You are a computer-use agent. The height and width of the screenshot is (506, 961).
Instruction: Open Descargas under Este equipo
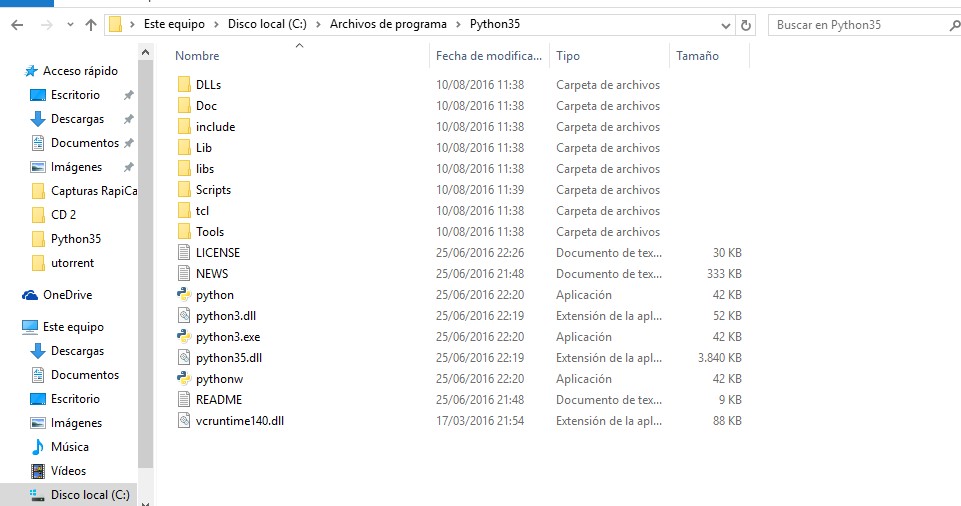pos(77,351)
